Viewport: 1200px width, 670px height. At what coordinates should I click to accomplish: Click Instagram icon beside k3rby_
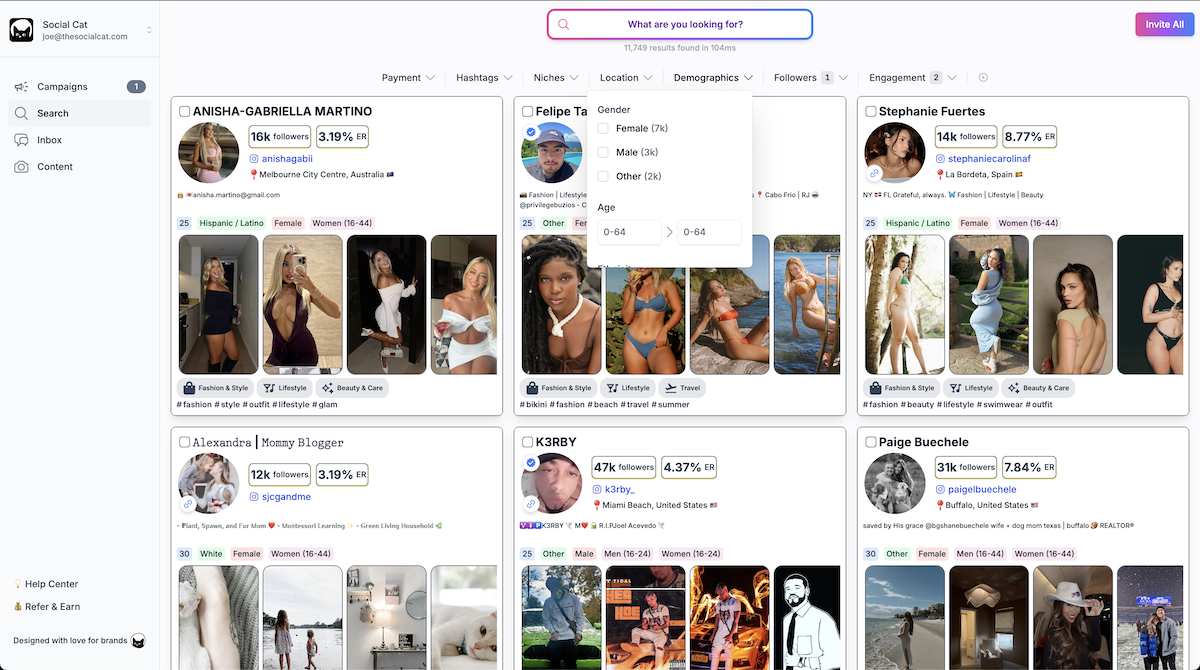click(x=597, y=489)
